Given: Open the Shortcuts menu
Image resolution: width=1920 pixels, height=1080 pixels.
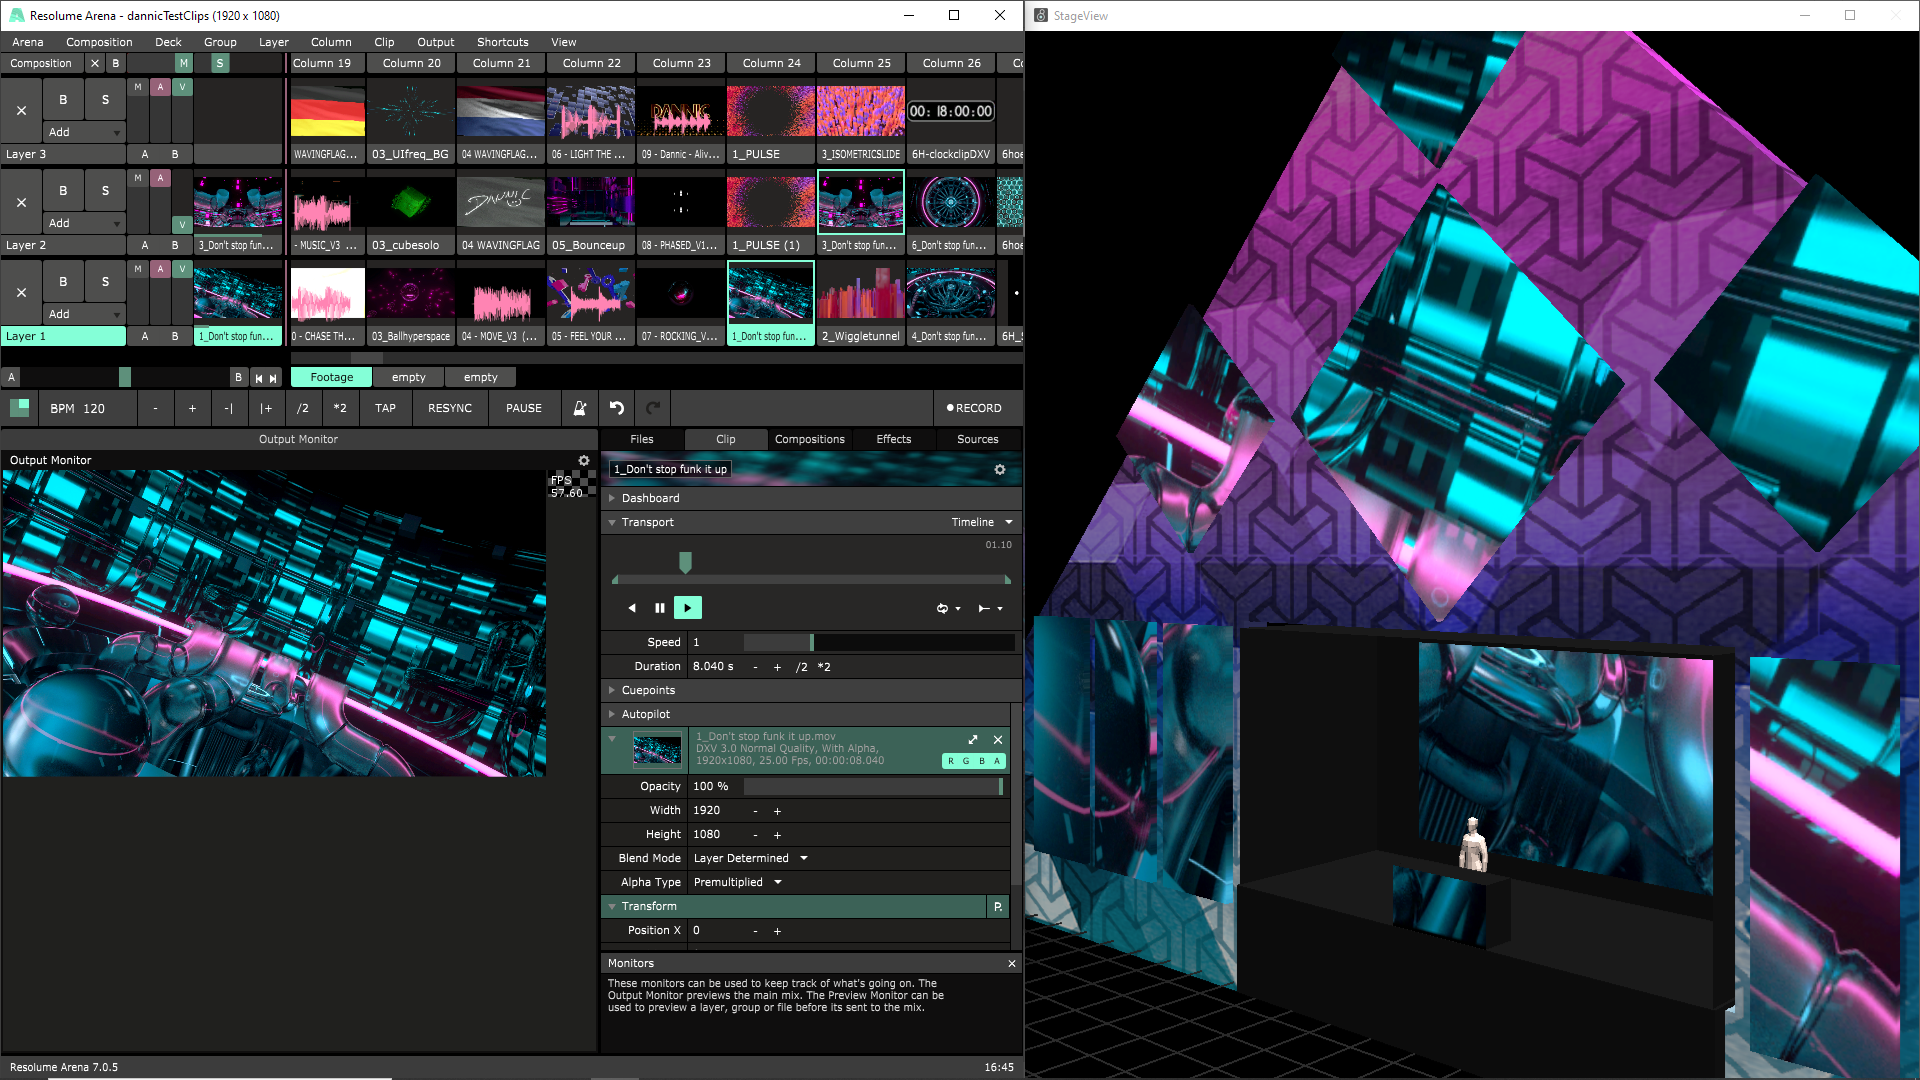Looking at the screenshot, I should [x=502, y=42].
